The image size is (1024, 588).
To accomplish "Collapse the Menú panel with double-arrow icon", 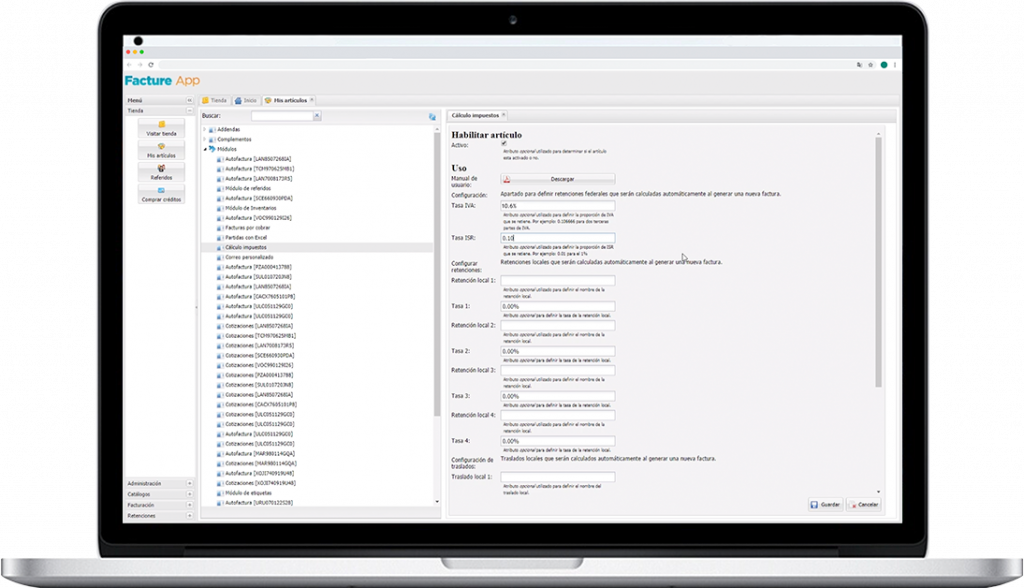I will 190,100.
